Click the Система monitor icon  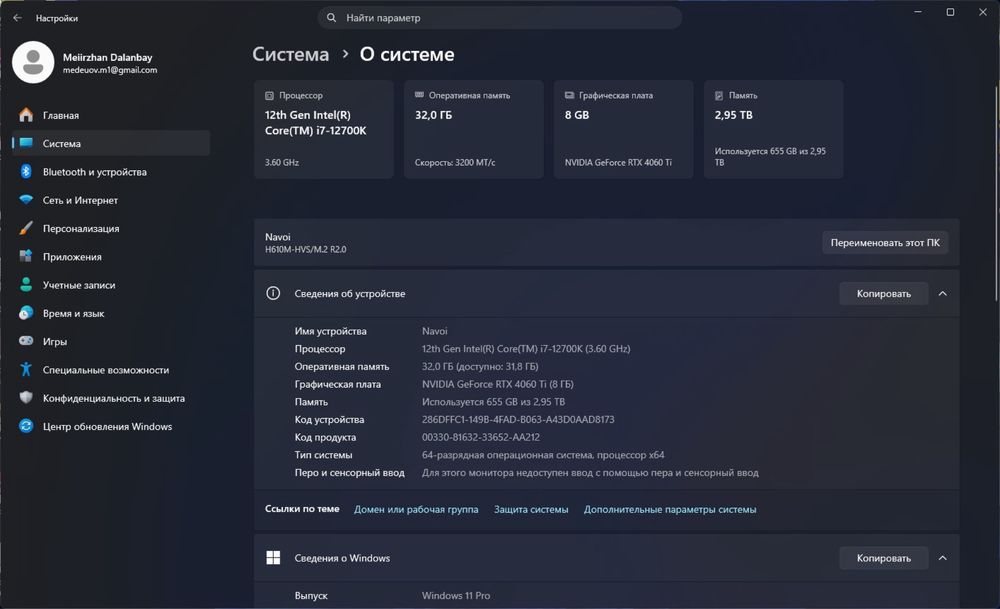[x=26, y=143]
